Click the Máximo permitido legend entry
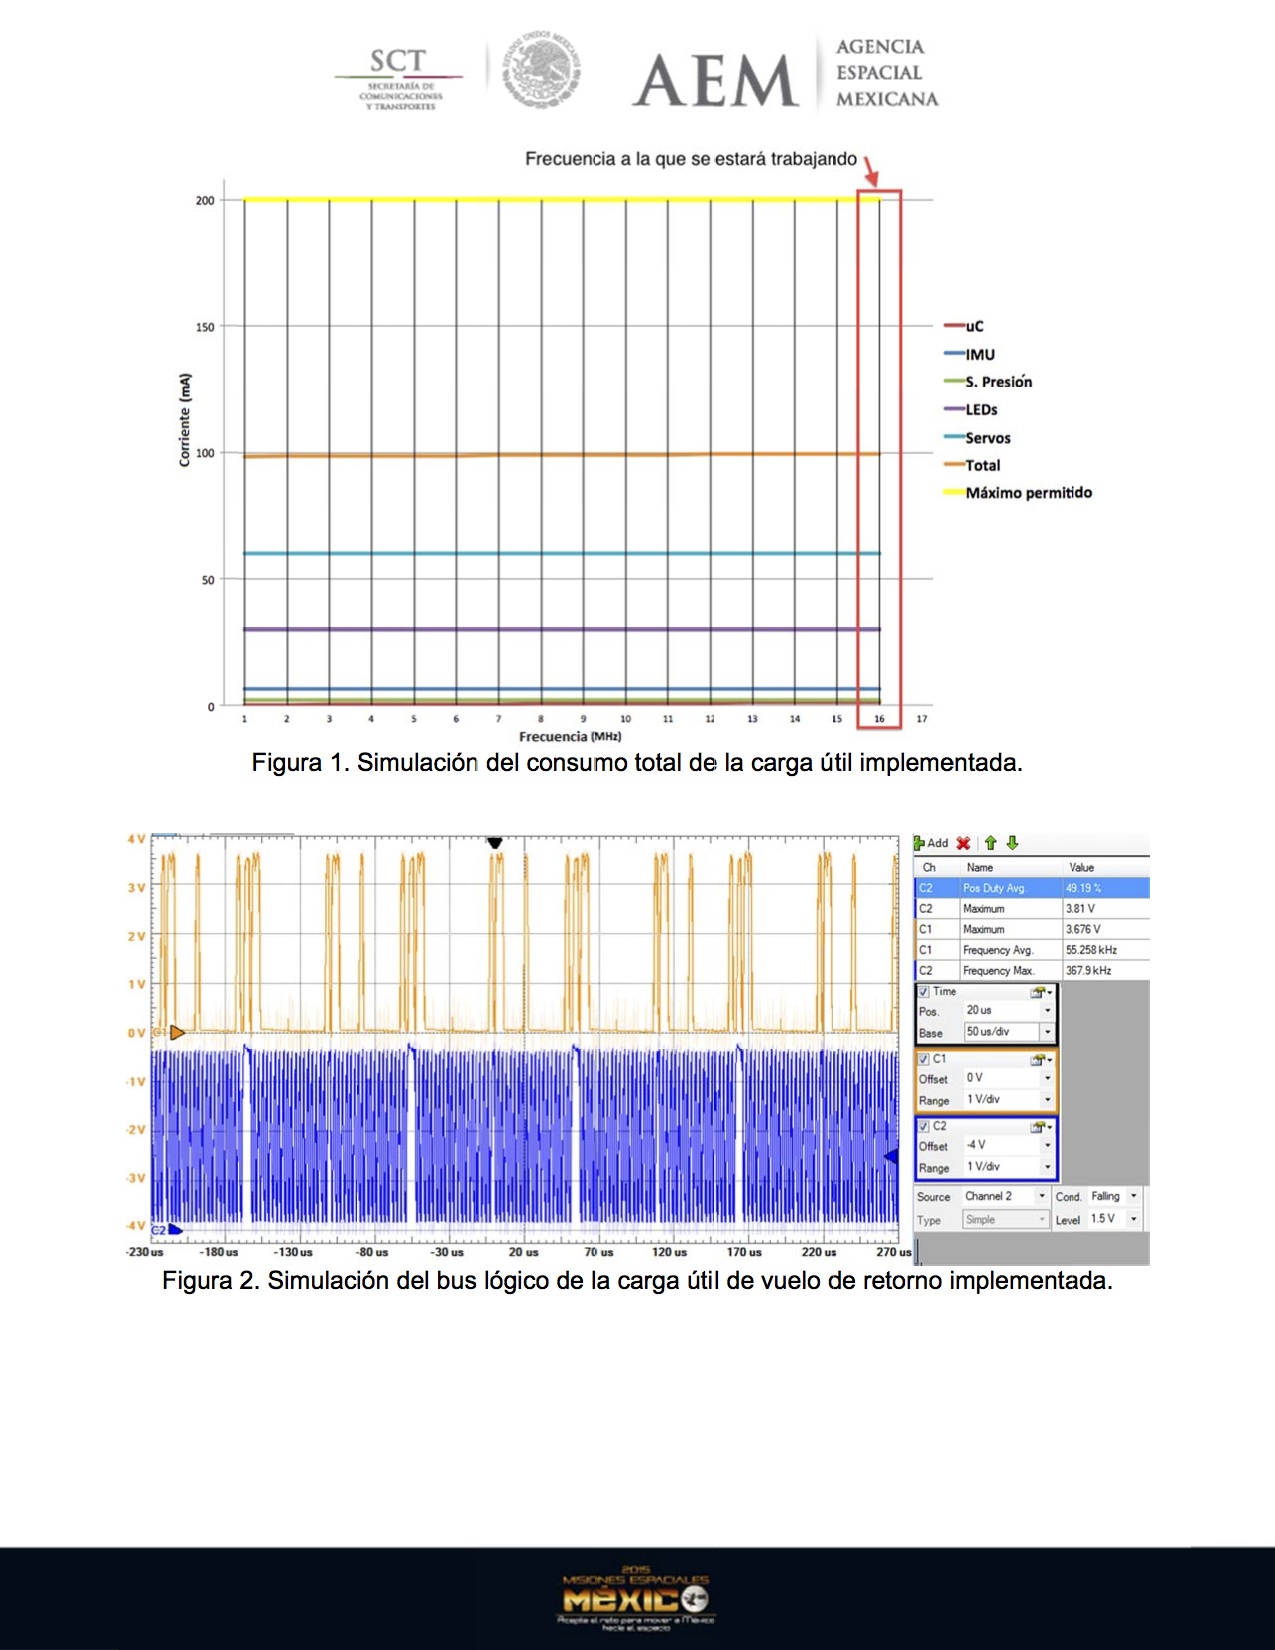Screen dimensions: 1275x1650 1018,493
